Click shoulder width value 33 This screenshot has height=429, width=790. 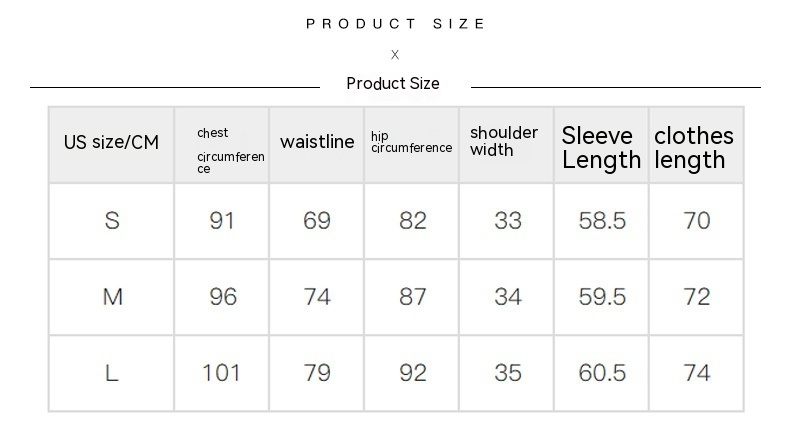(507, 221)
